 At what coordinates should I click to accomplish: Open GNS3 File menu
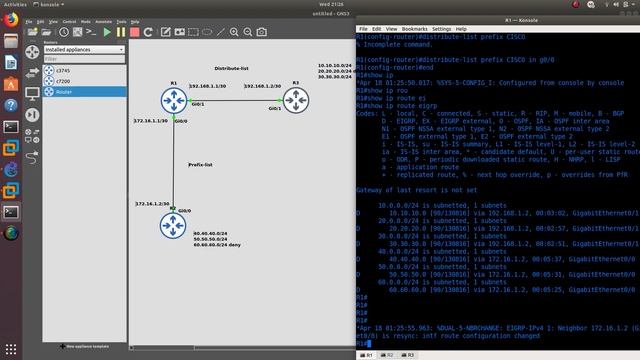point(29,22)
